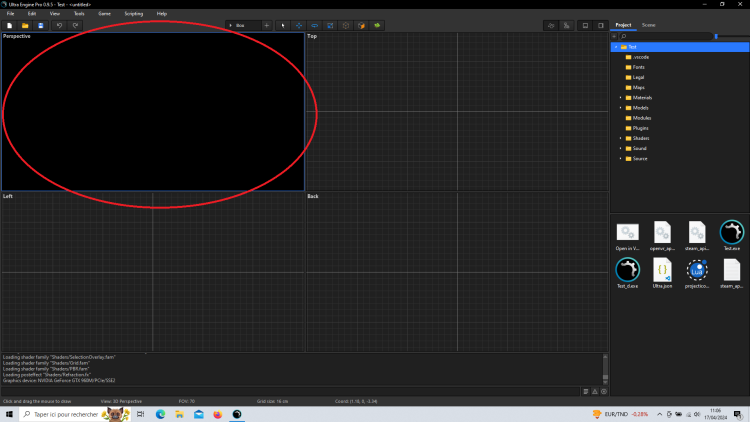Click the plus button beside Box dropdown
Viewport: 750px width, 422px height.
267,25
